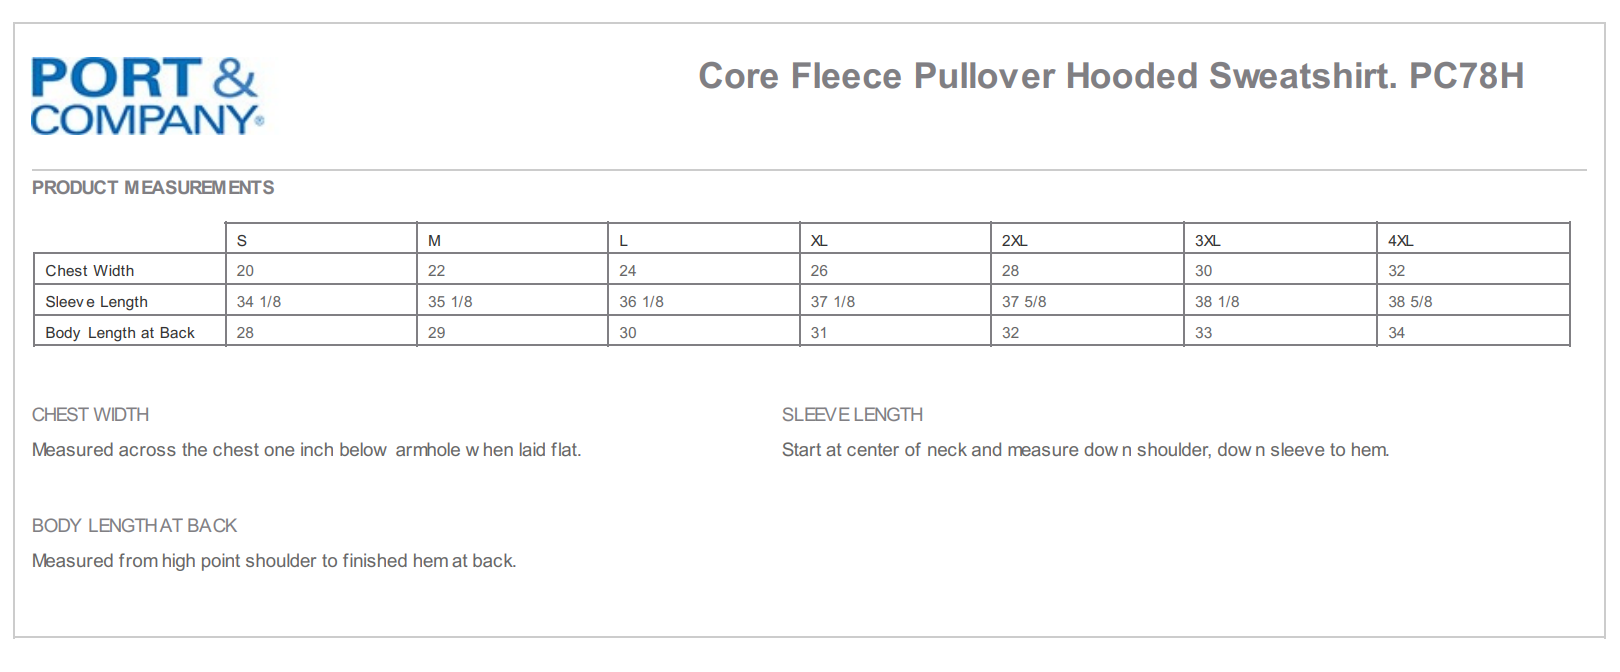The image size is (1620, 672).
Task: Click the chest width value 26 for XL
Action: (819, 271)
